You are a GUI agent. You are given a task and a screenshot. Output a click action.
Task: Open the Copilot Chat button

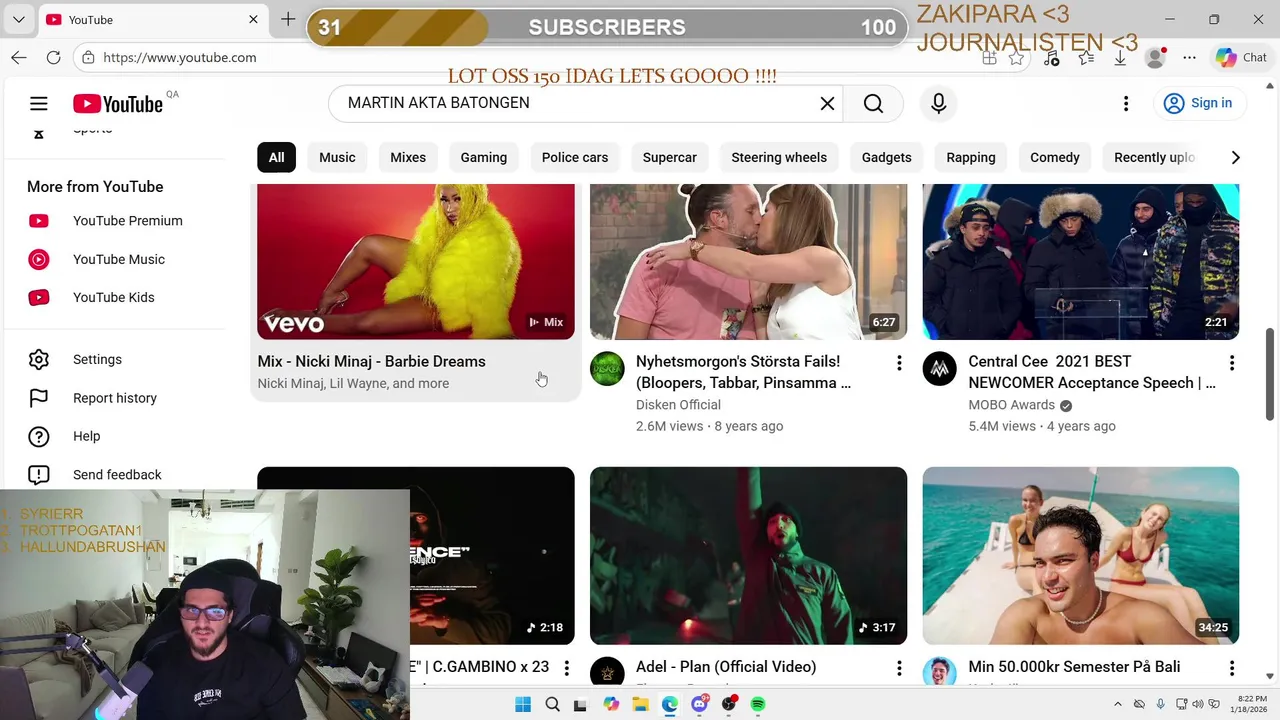[1241, 57]
